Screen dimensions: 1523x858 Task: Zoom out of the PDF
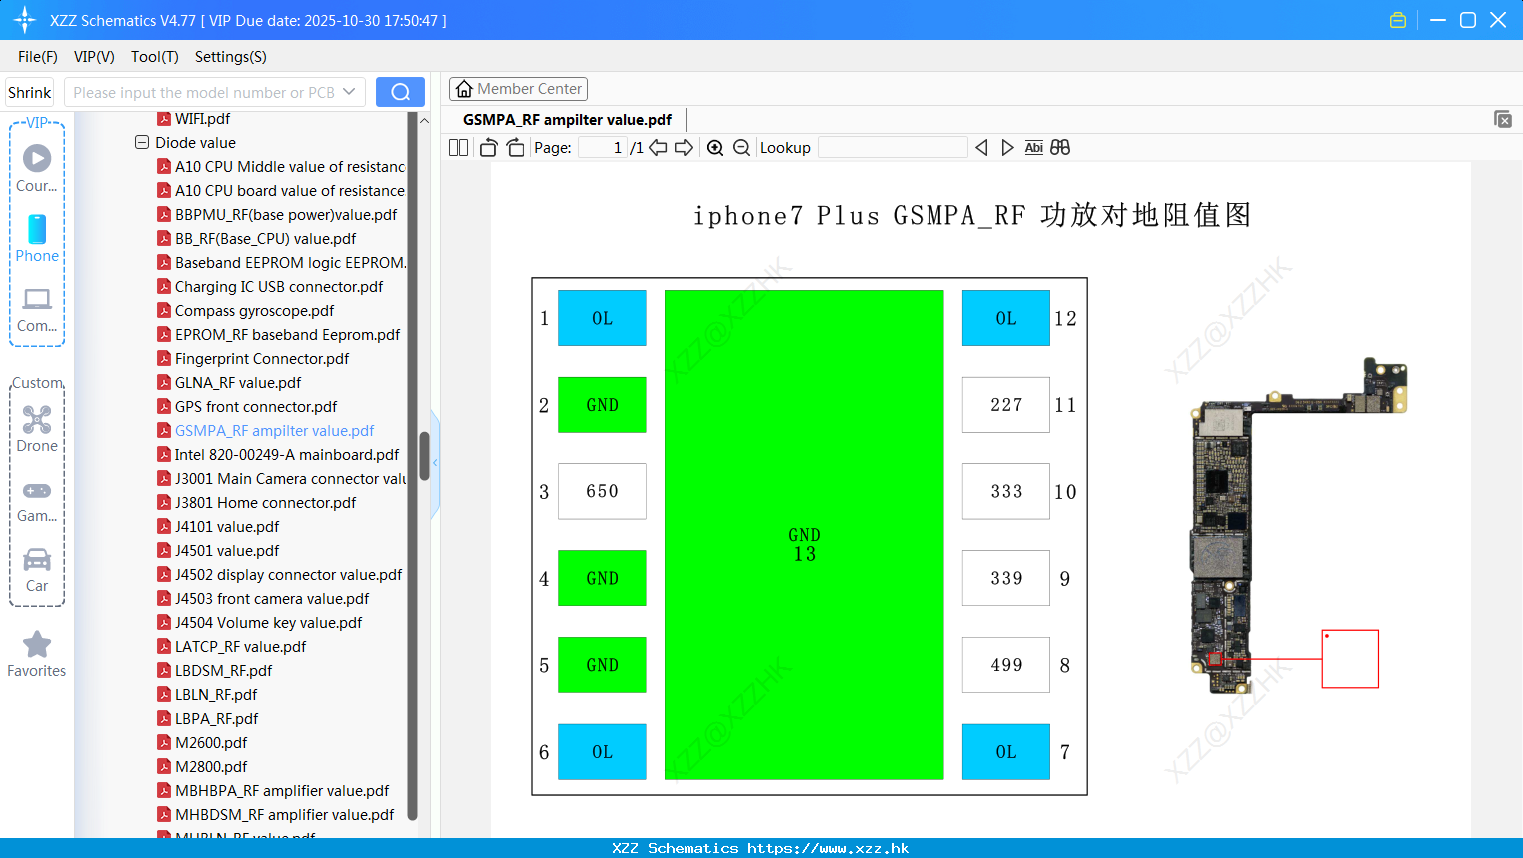741,147
